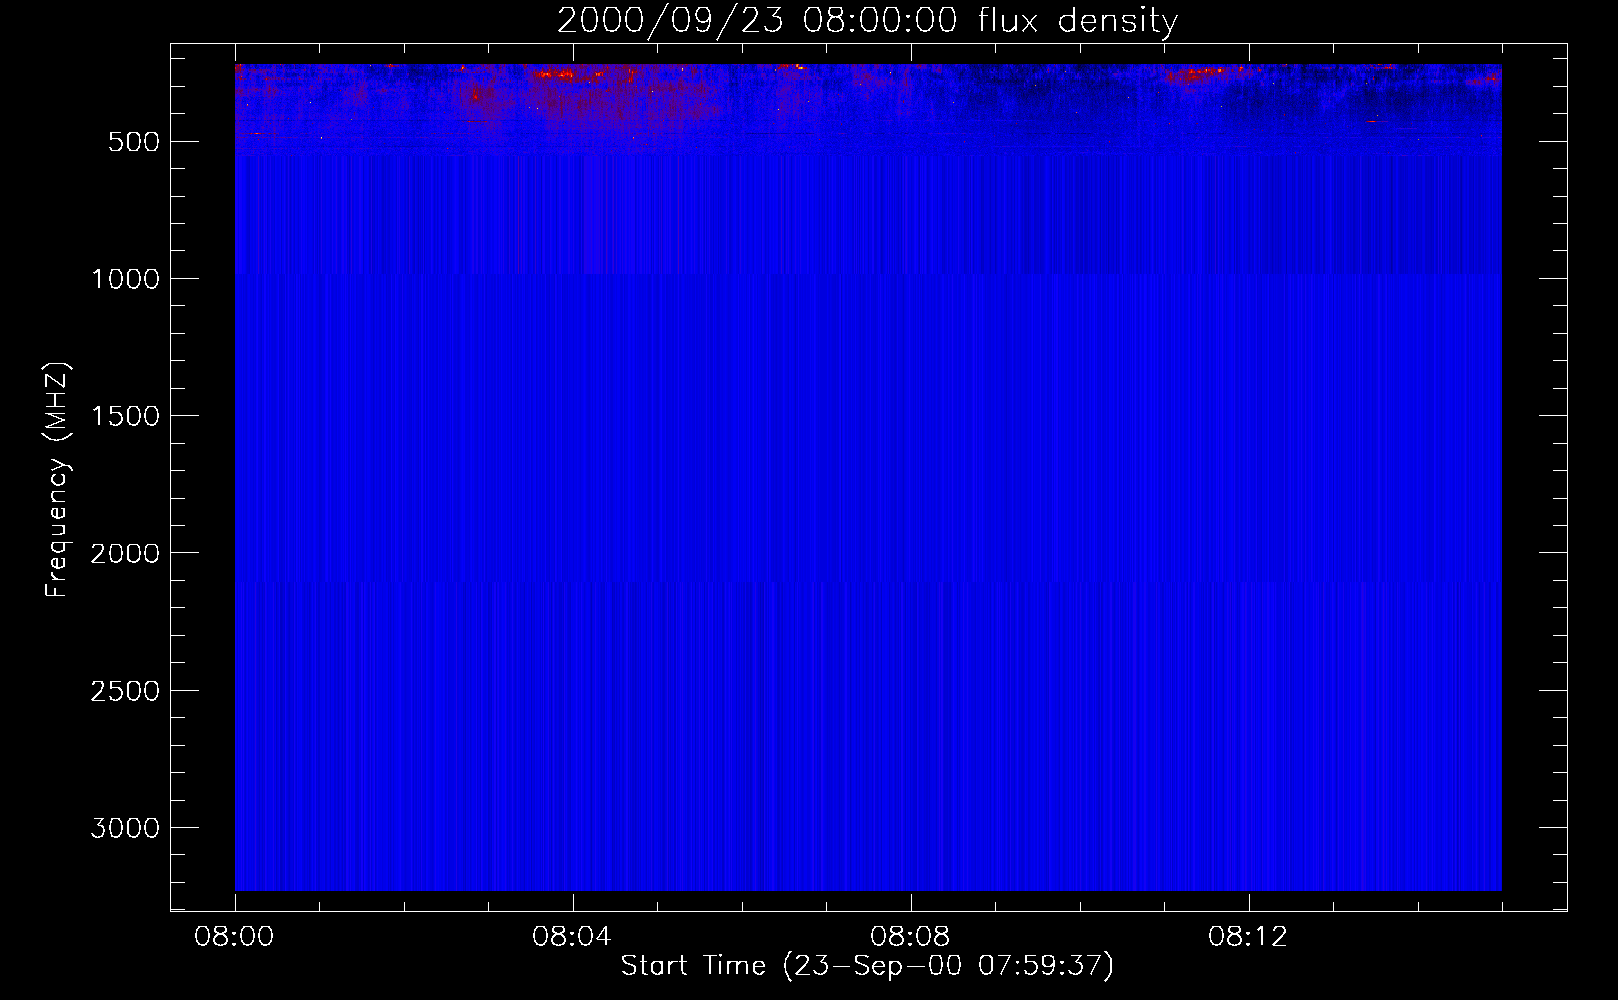Click the plot title "2000/09/23 08:00:00 flux density"
1618x1000 pixels.
coord(867,21)
